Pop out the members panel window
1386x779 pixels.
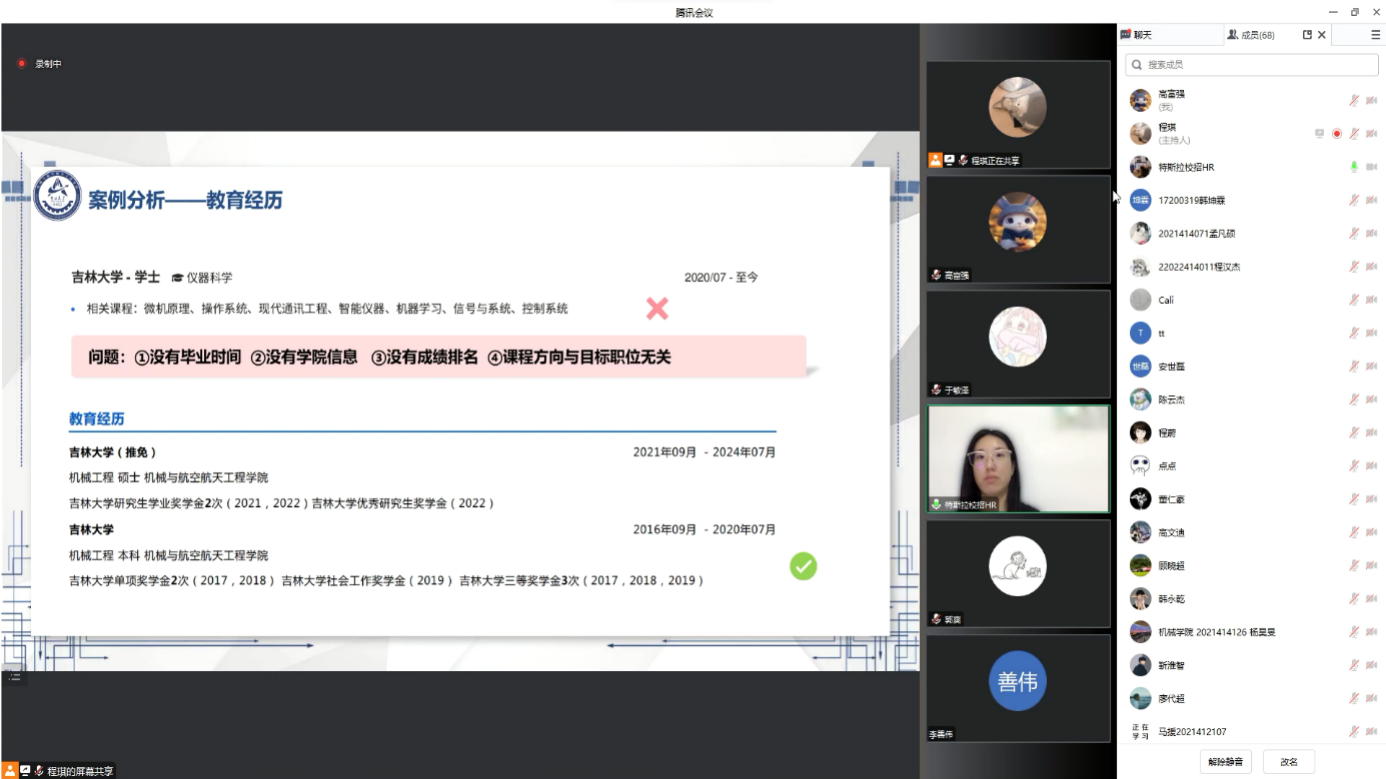click(x=1306, y=35)
